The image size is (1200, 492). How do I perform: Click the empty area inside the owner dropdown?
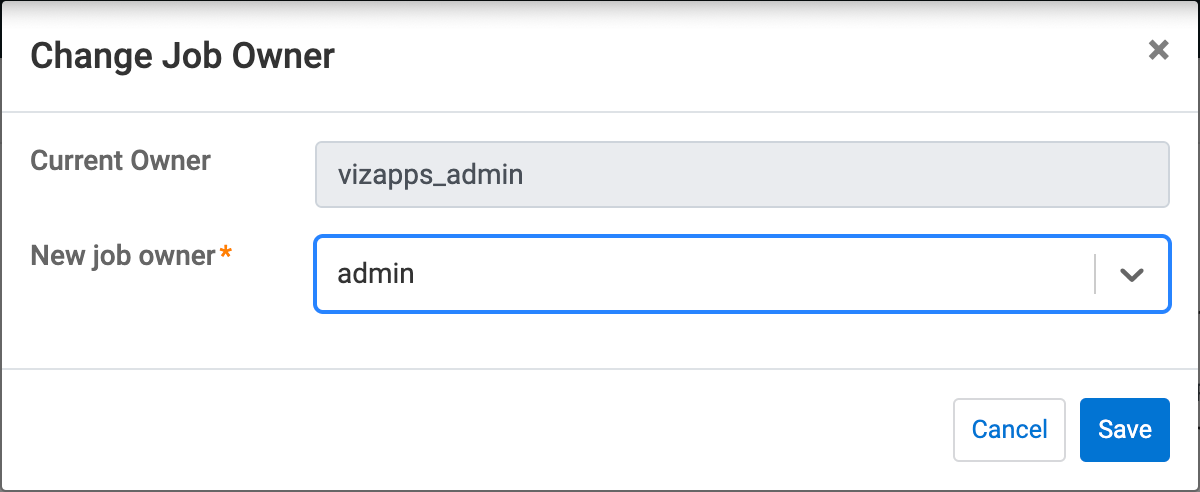[x=750, y=274]
